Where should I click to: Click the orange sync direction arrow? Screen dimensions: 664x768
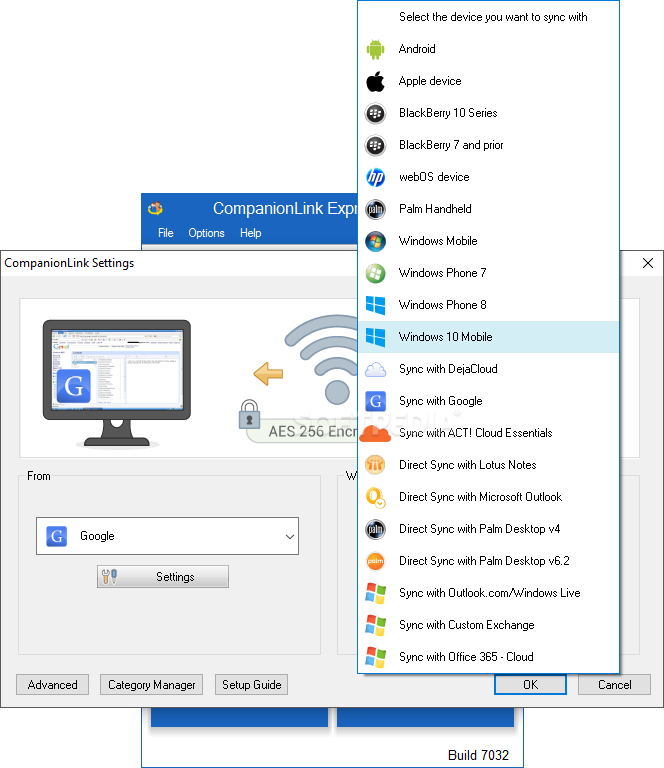268,374
